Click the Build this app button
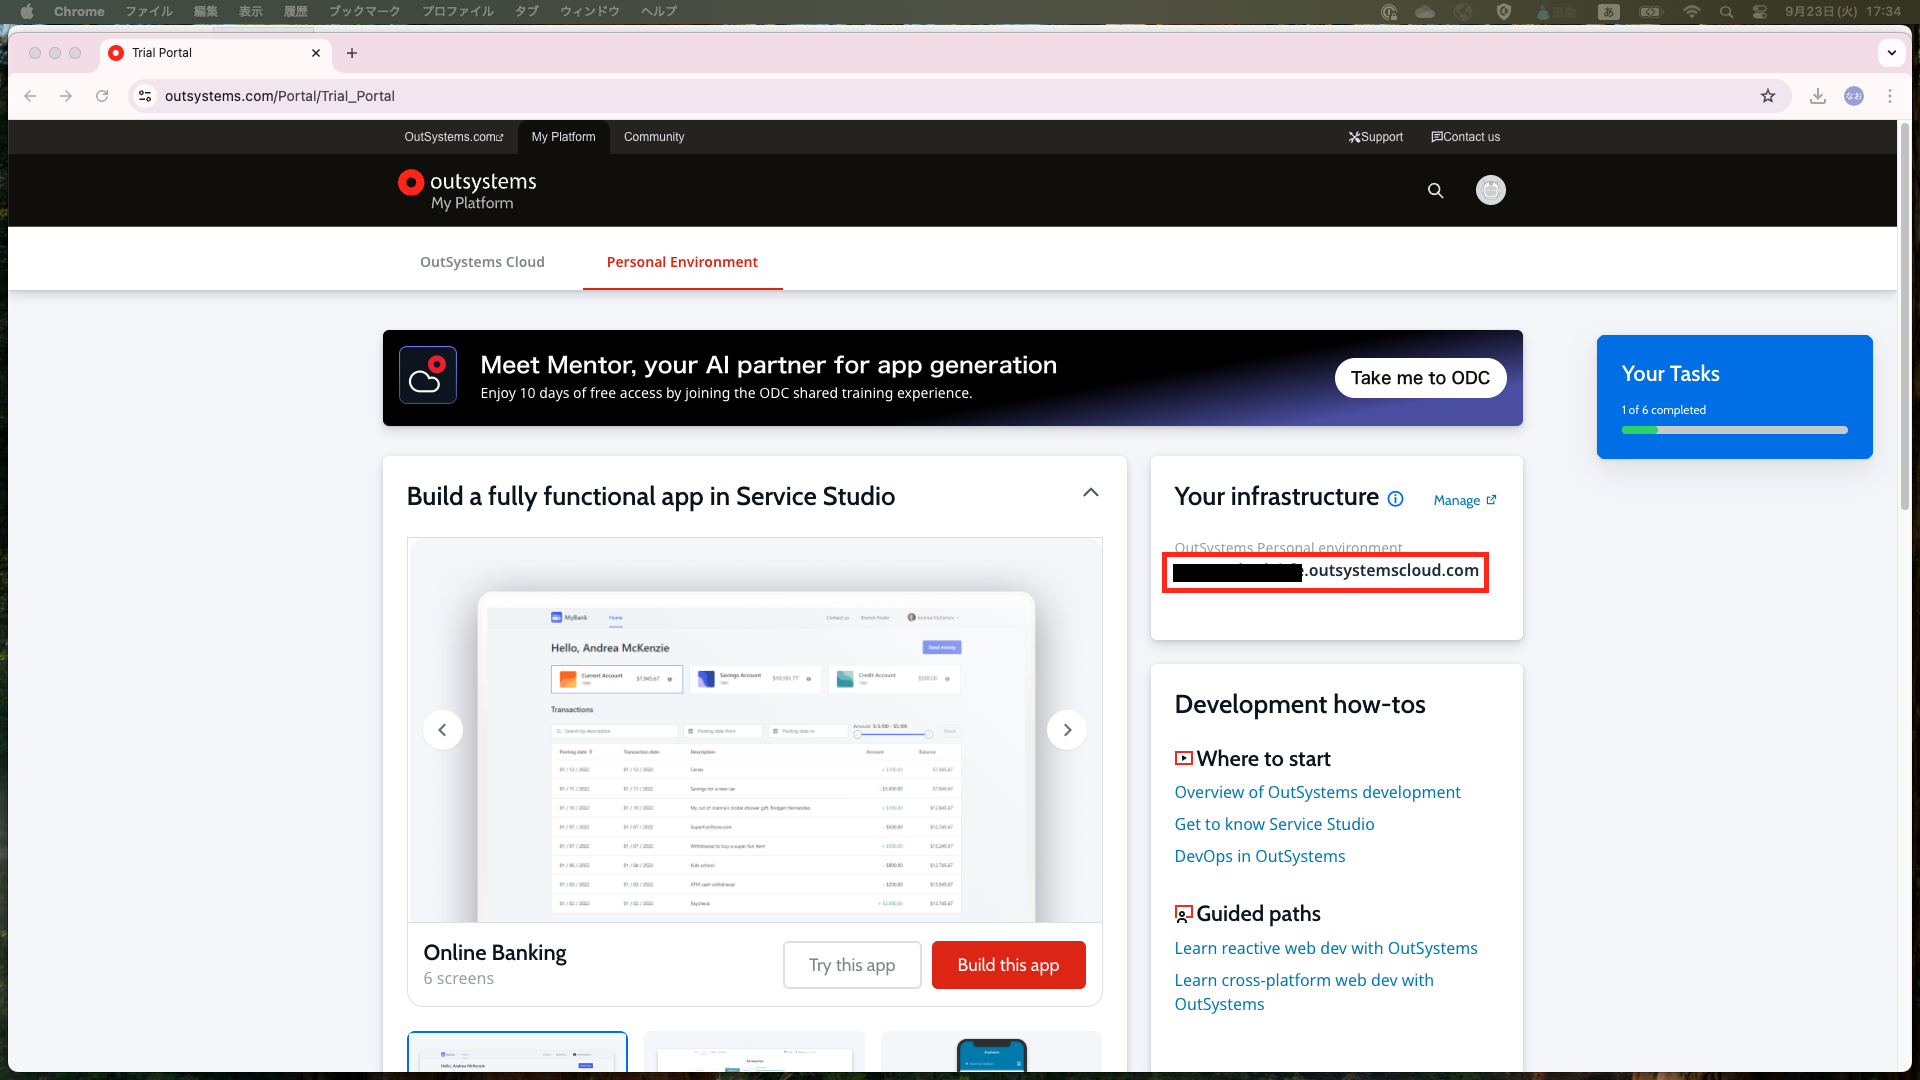The height and width of the screenshot is (1080, 1920). 1008,965
